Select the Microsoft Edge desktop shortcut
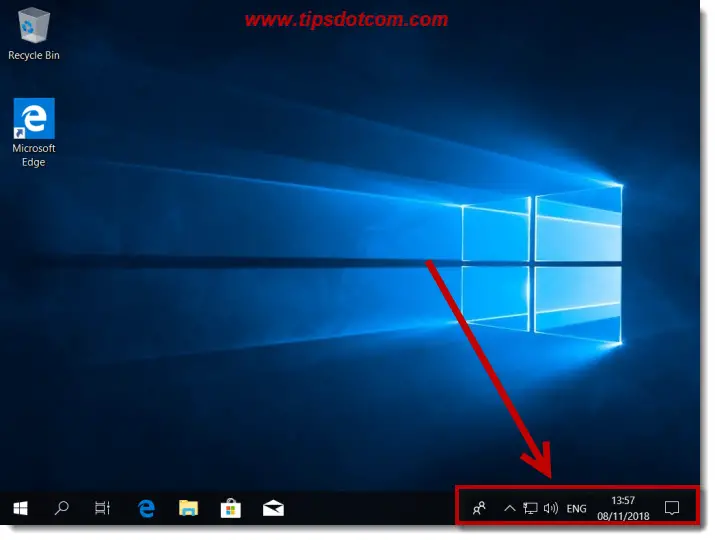715x540 pixels. tap(34, 132)
